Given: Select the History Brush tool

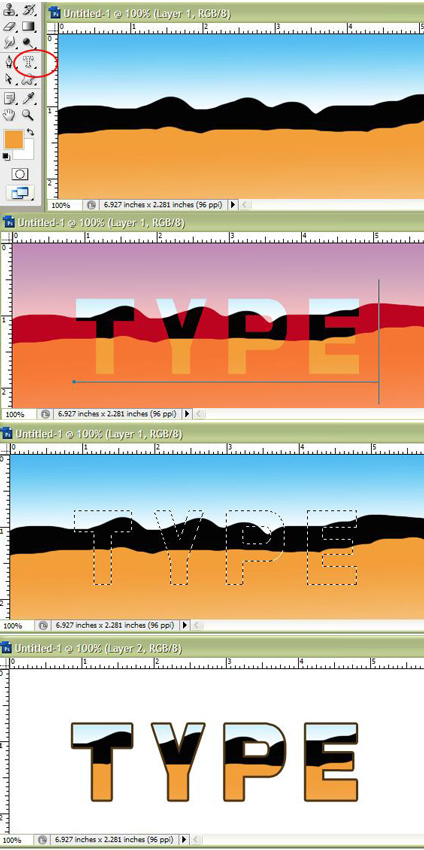Looking at the screenshot, I should tap(28, 8).
